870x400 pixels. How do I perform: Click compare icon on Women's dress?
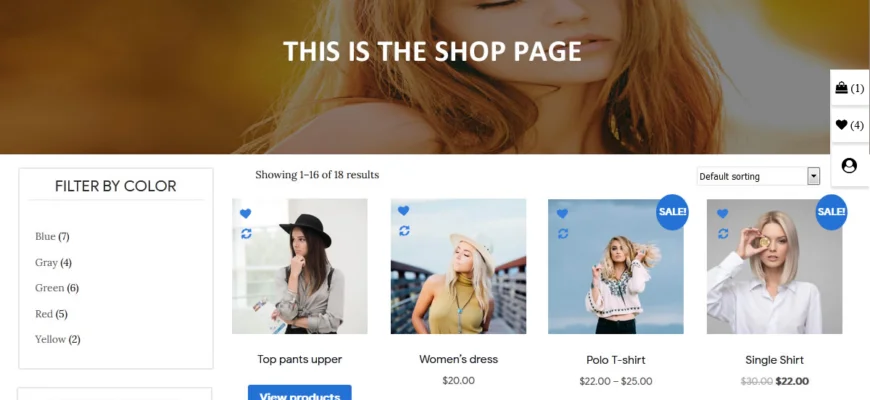404,230
